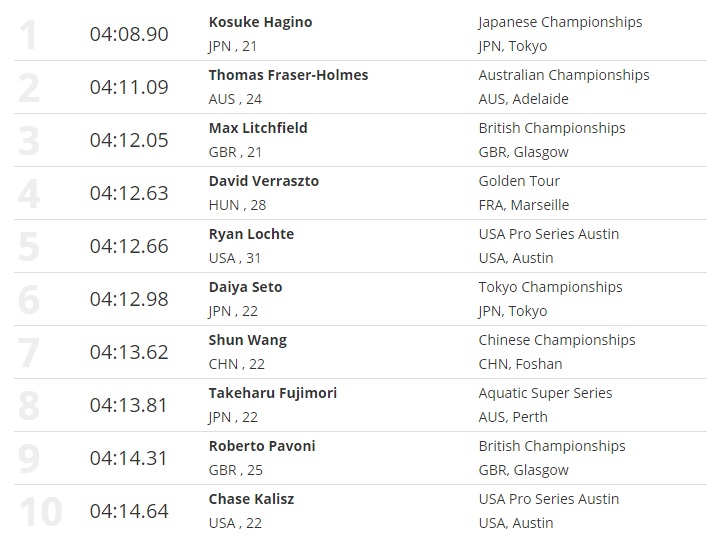Click the Japanese Championships meet
707x537 pixels.
560,22
